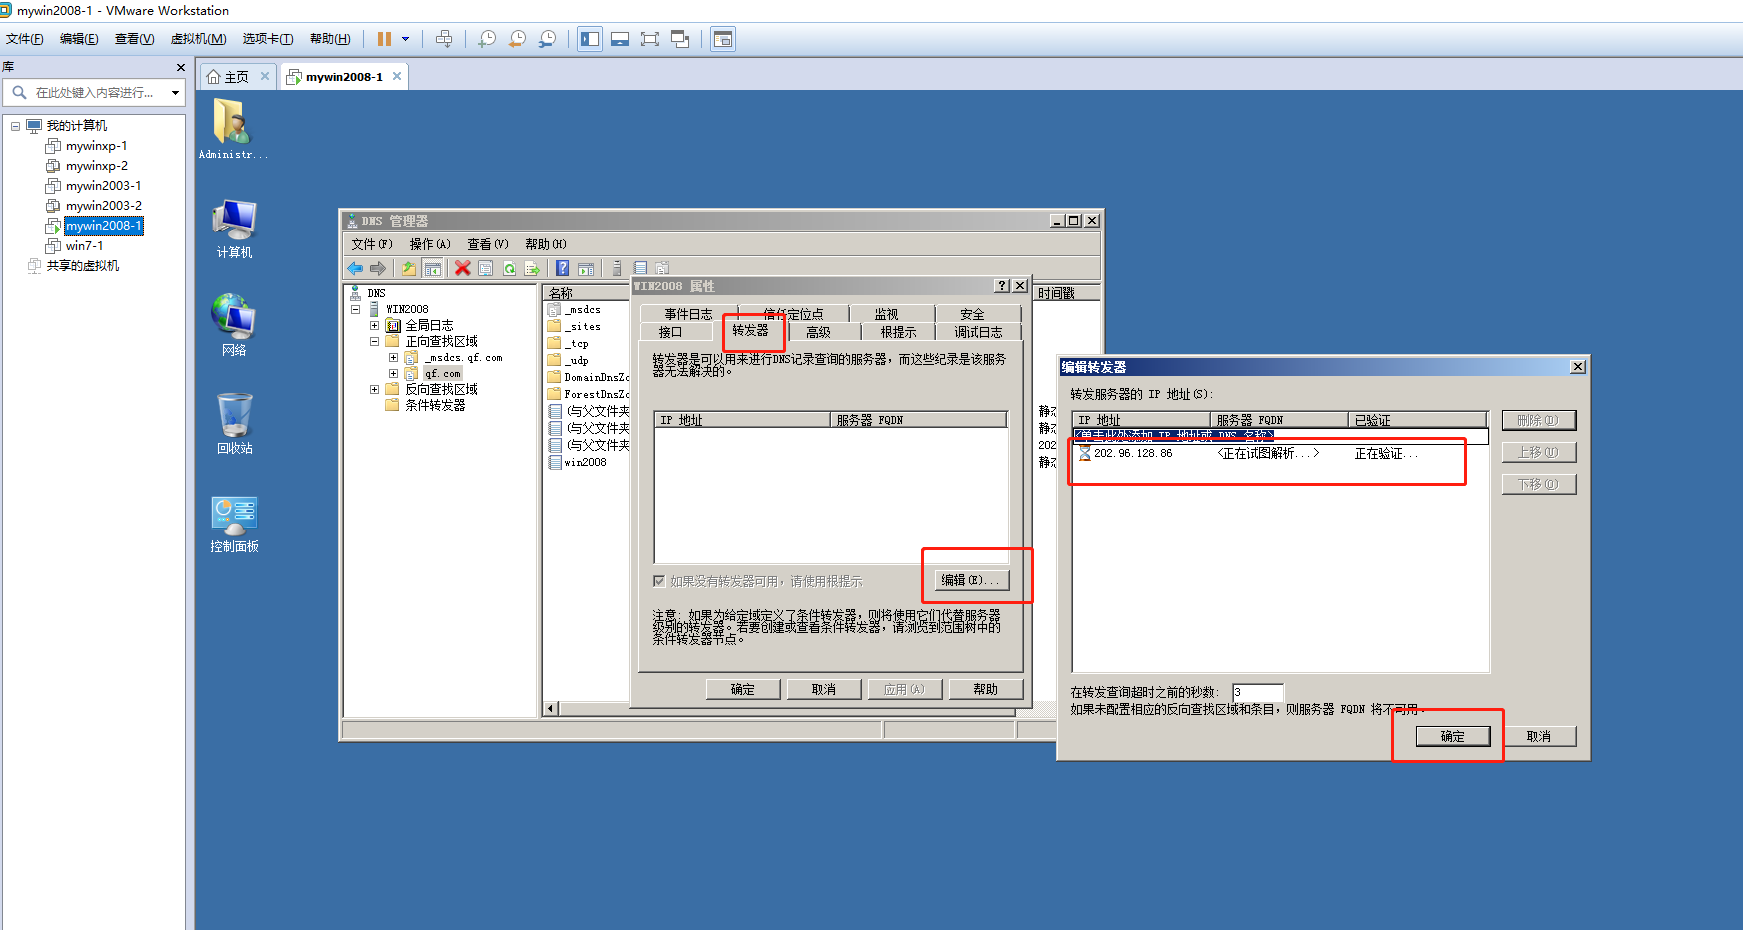Open the power options dropdown arrow beside pause
Viewport: 1743px width, 930px height.
coord(406,39)
